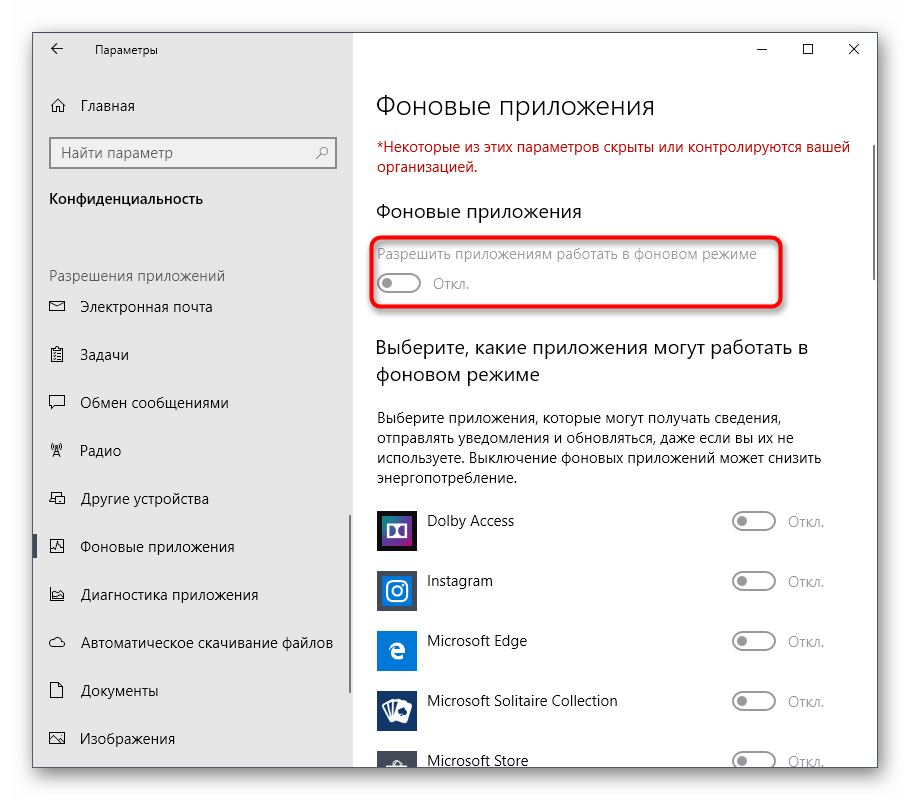Open Фоновые приложения in sidebar

click(x=157, y=547)
